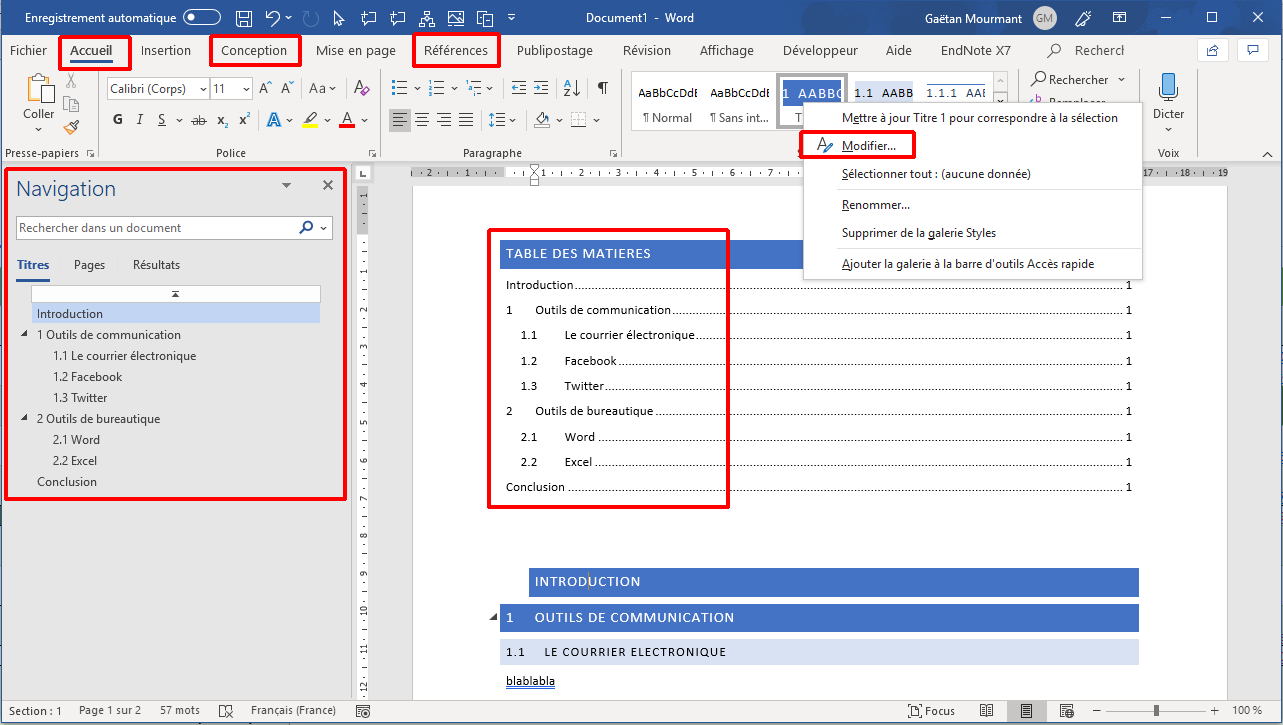Close the Navigation pane
1283x725 pixels.
[327, 185]
